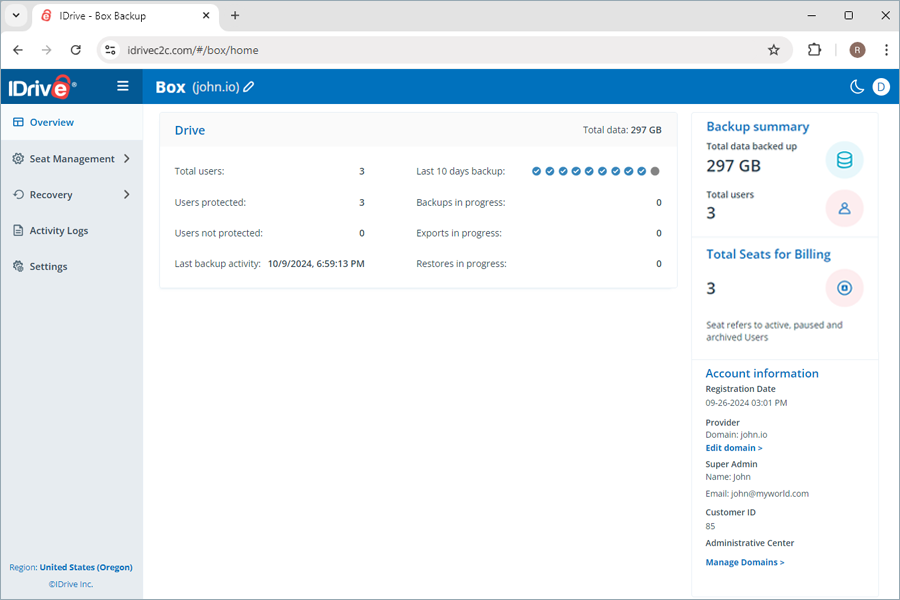The image size is (900, 600).
Task: Click the IDrive logo in the header
Action: pos(41,87)
